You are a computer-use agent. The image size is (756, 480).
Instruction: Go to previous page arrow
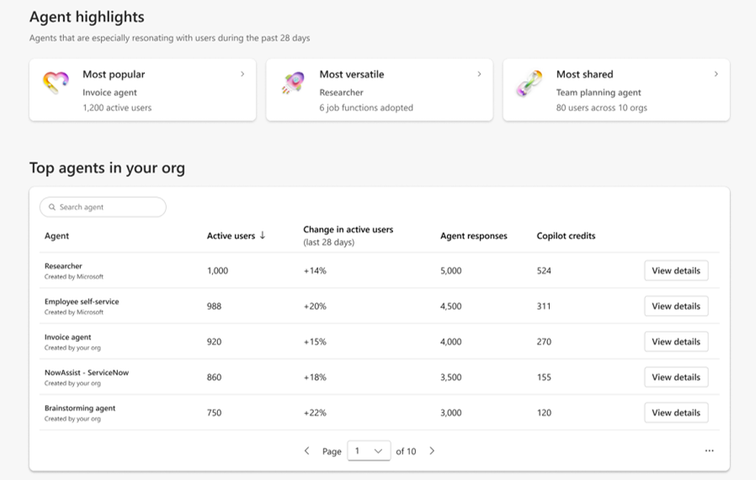[x=307, y=451]
